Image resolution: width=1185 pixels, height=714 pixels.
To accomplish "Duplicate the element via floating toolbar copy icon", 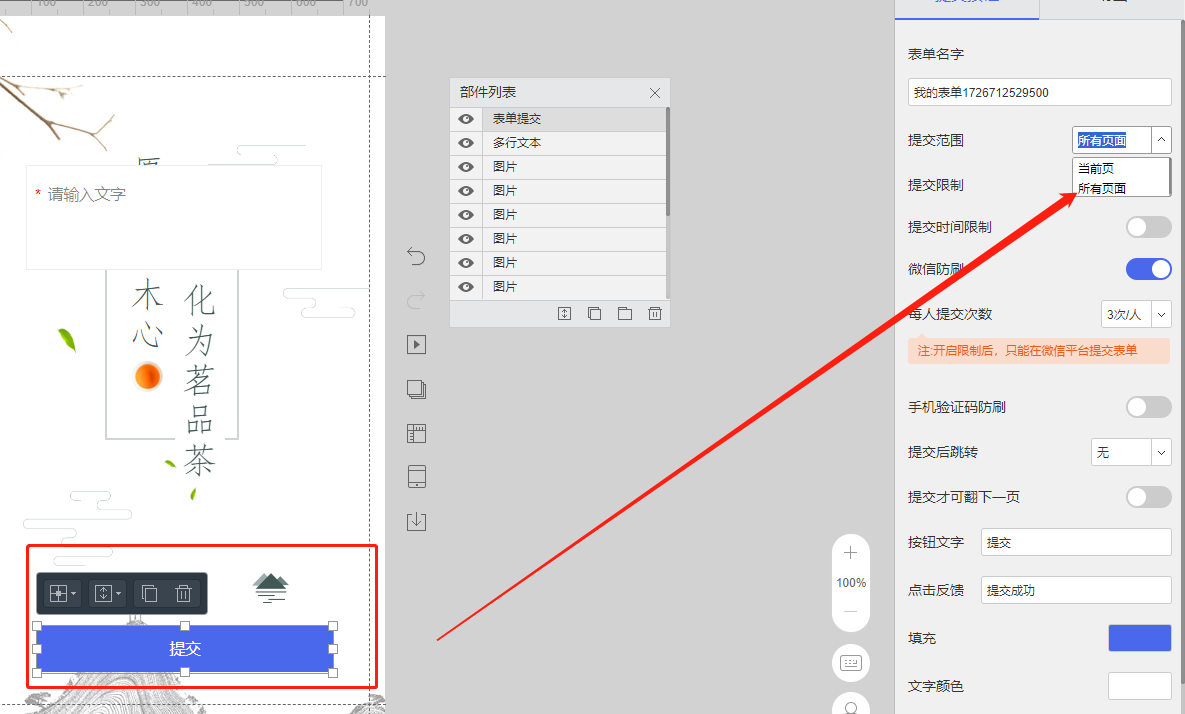I will pyautogui.click(x=150, y=594).
